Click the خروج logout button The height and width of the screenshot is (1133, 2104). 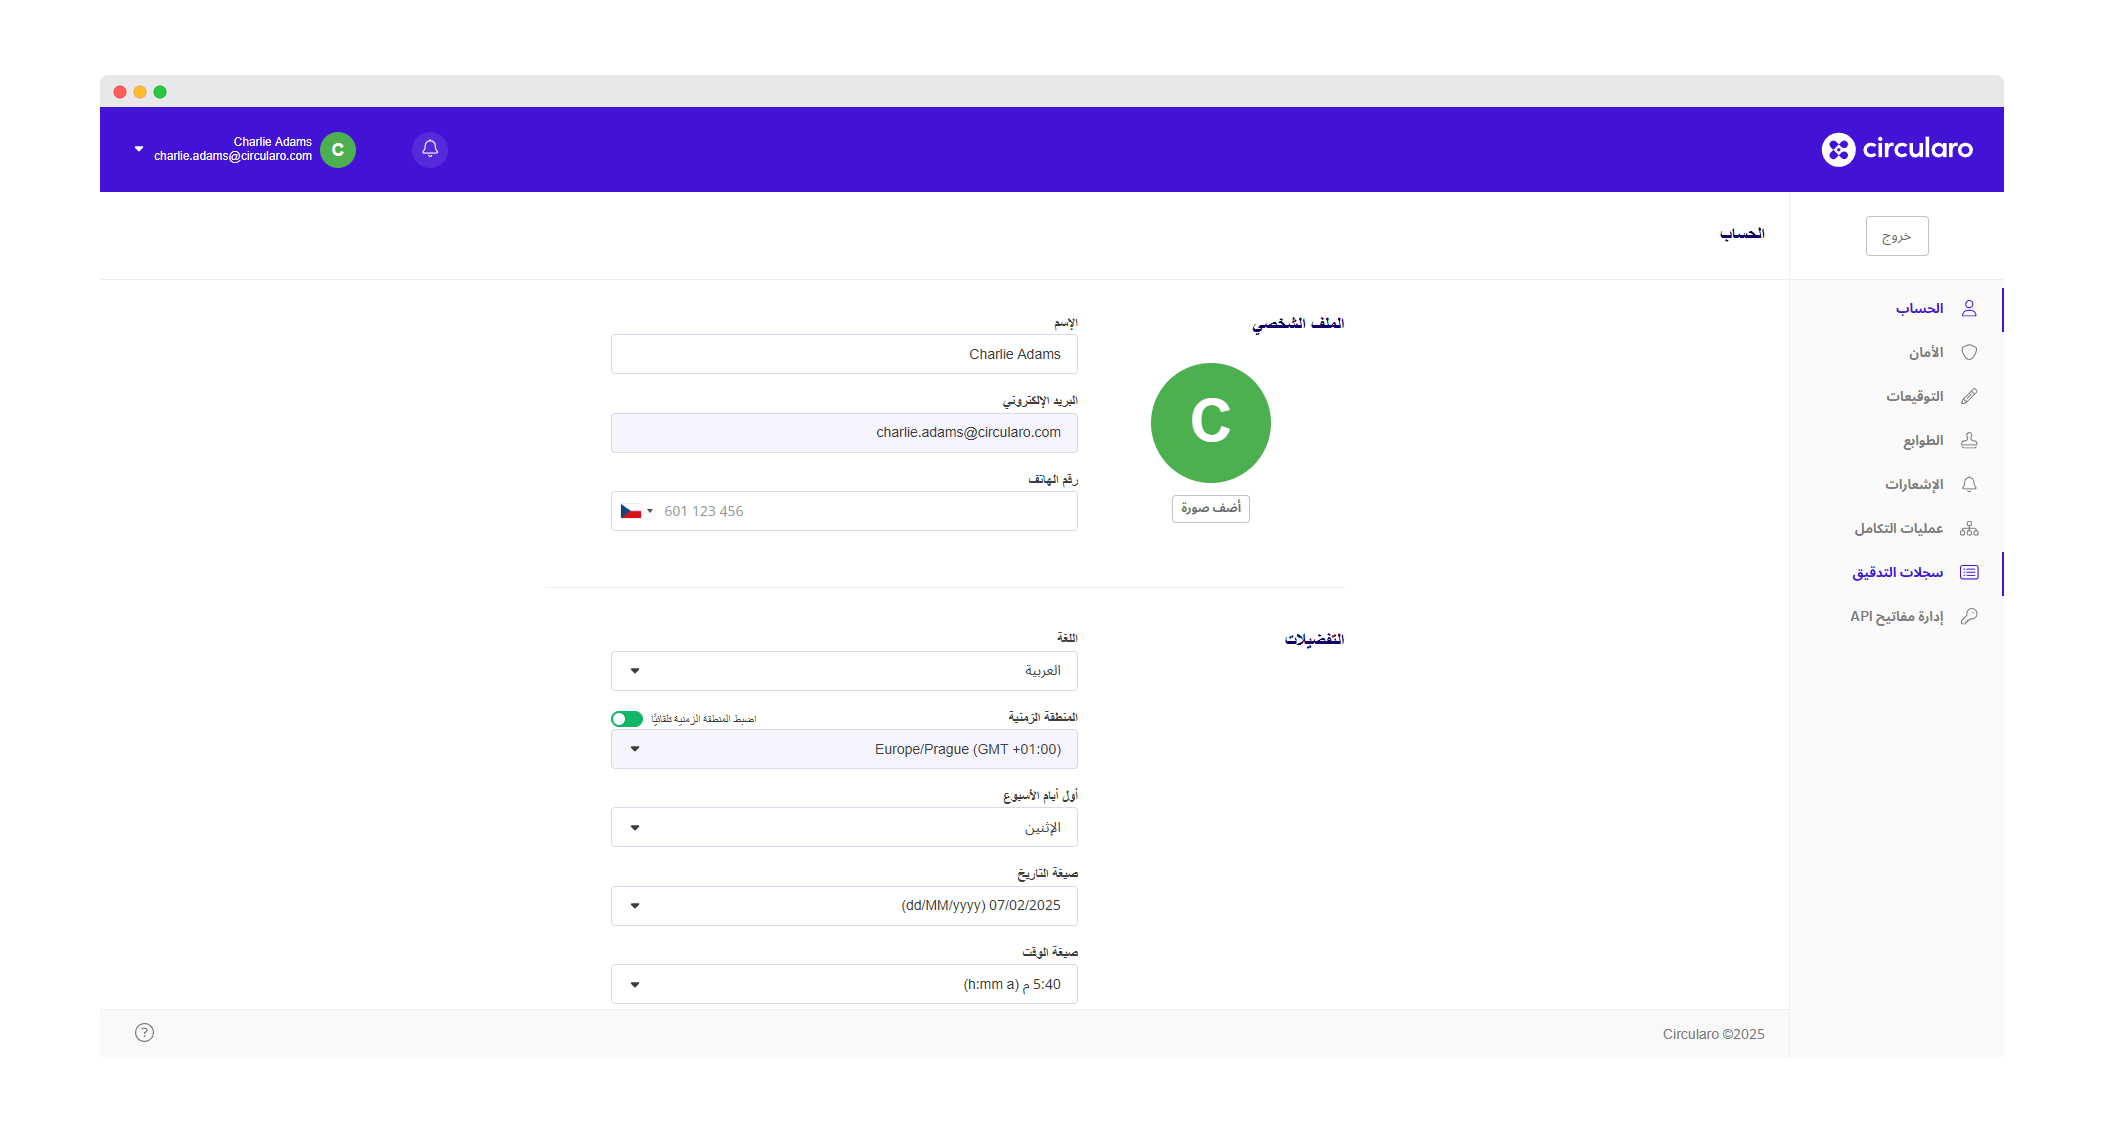(x=1896, y=236)
